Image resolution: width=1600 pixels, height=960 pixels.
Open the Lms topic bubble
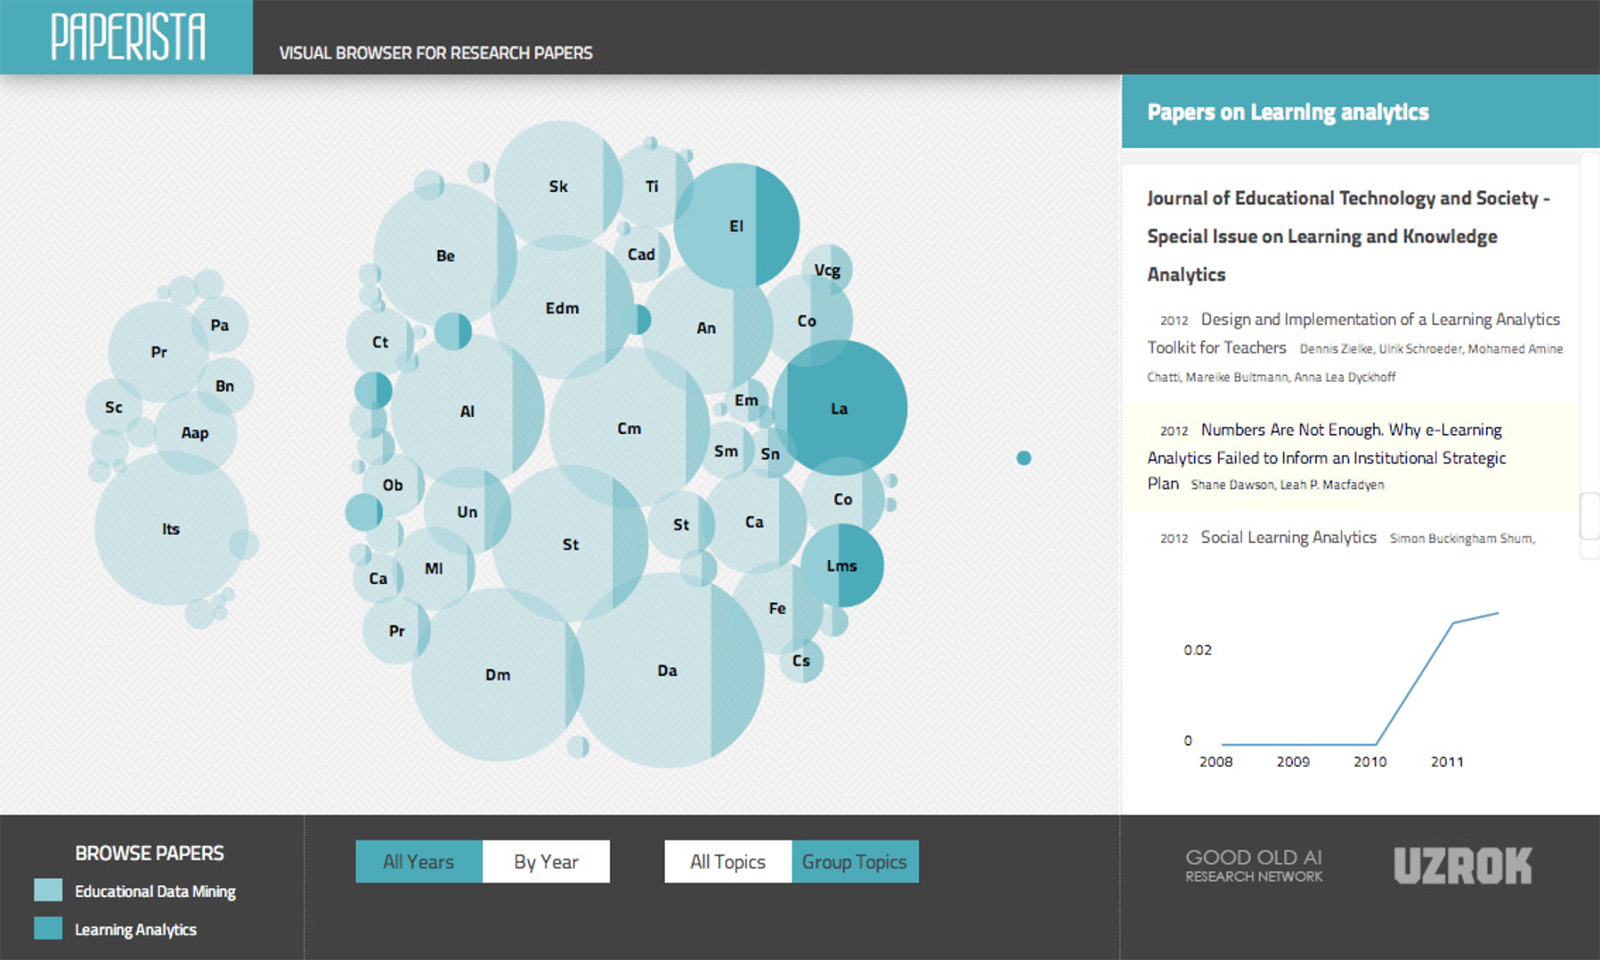click(842, 566)
